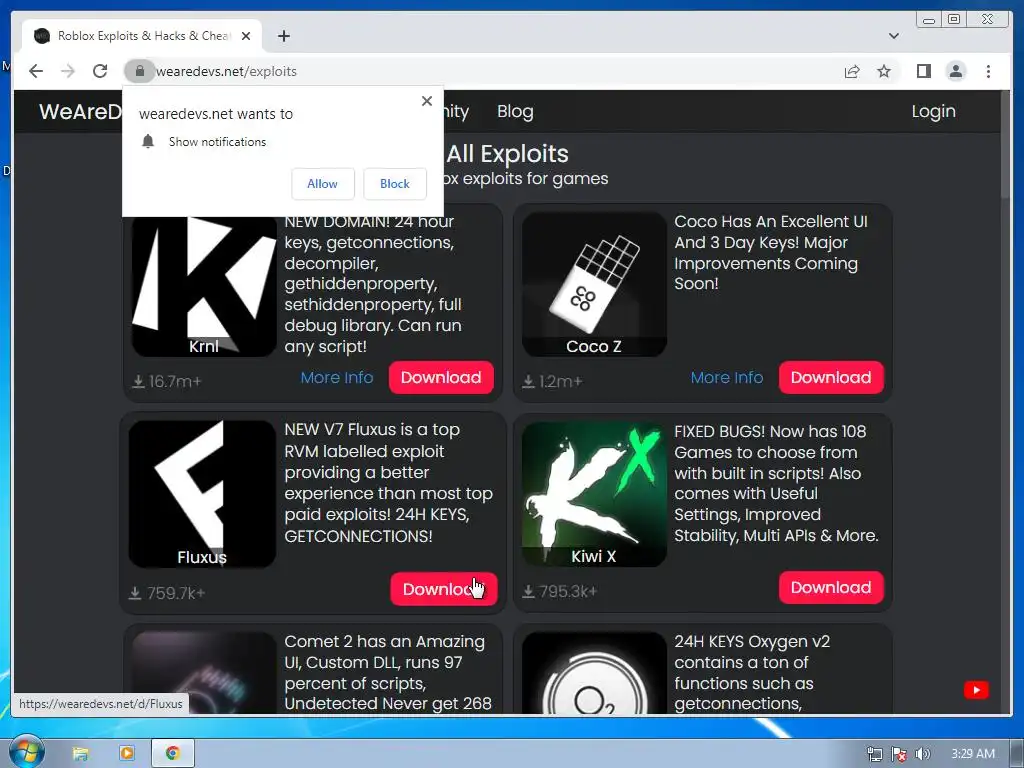
Task: Click the notification bell icon in popup
Action: pos(148,142)
